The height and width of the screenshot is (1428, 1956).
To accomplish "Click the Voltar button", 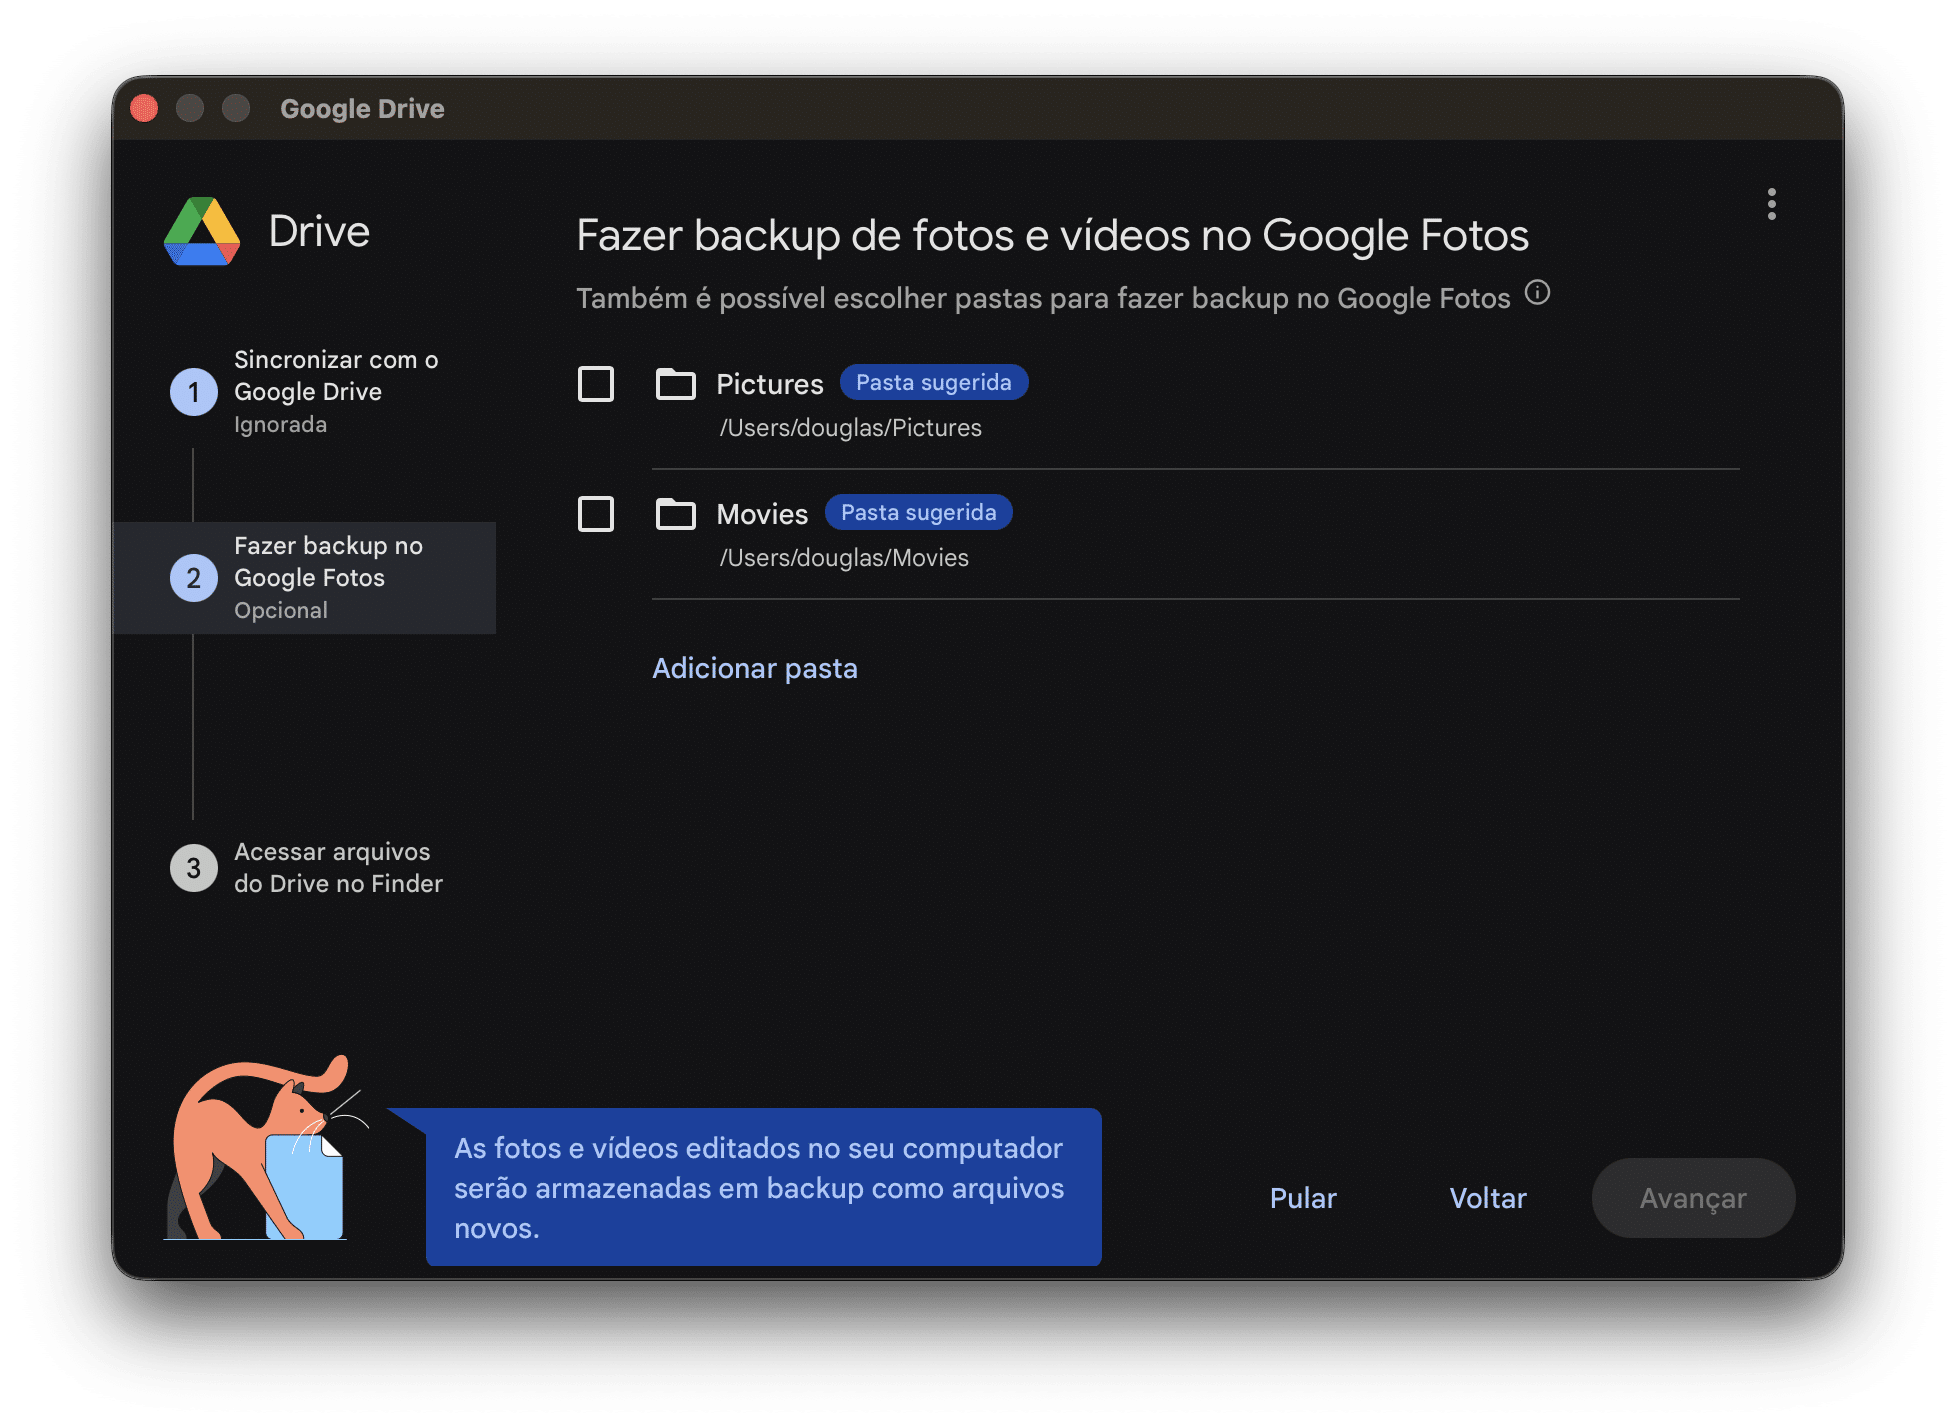I will click(x=1487, y=1198).
